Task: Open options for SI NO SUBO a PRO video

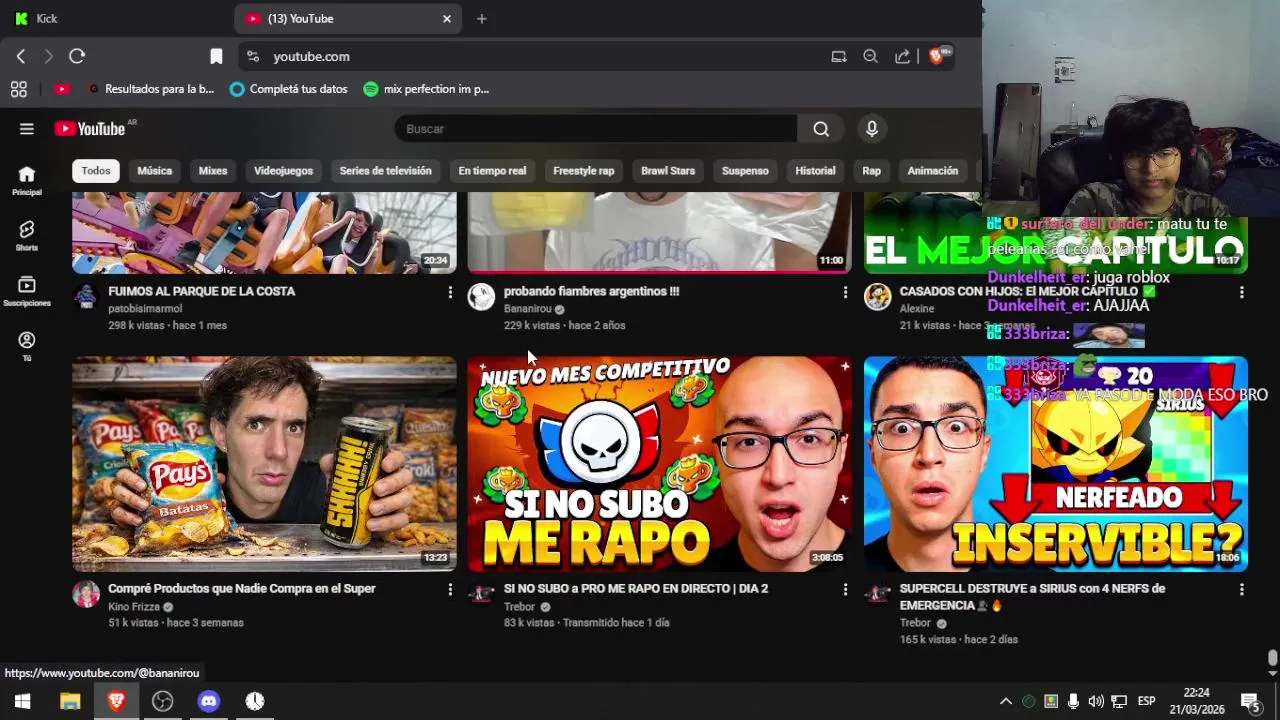Action: pos(845,589)
